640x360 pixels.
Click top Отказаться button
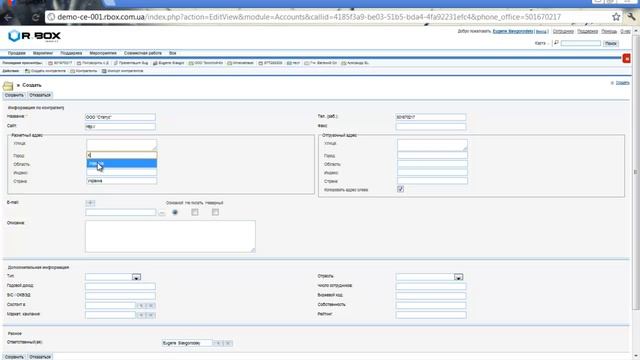pos(40,95)
